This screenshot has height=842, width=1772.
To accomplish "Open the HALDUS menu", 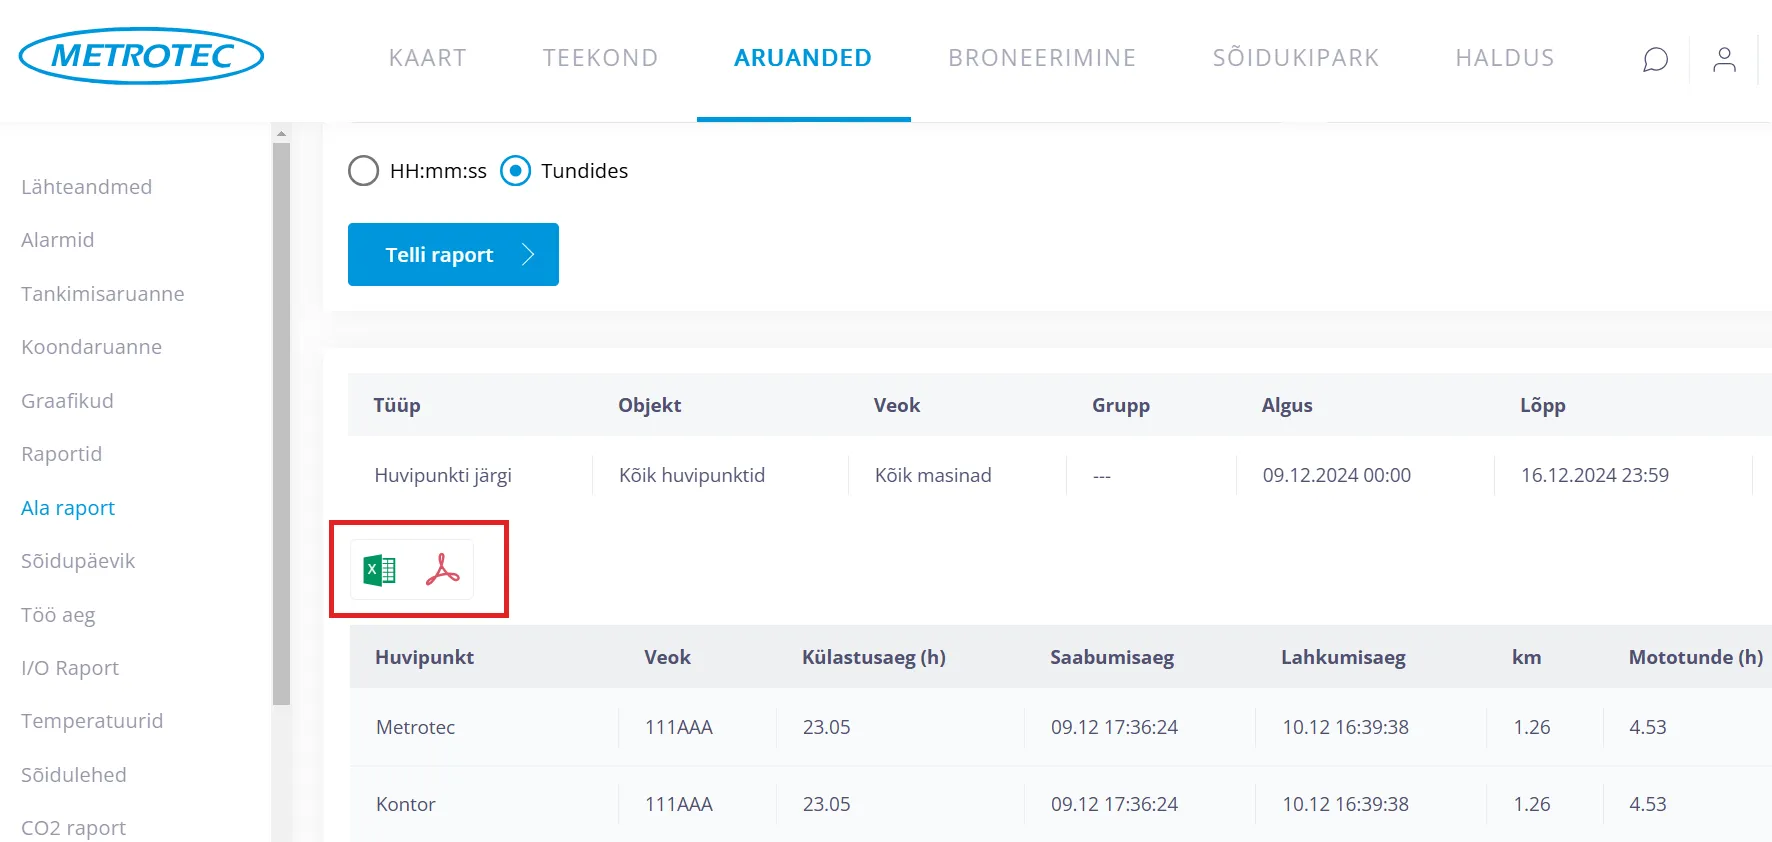I will tap(1504, 58).
